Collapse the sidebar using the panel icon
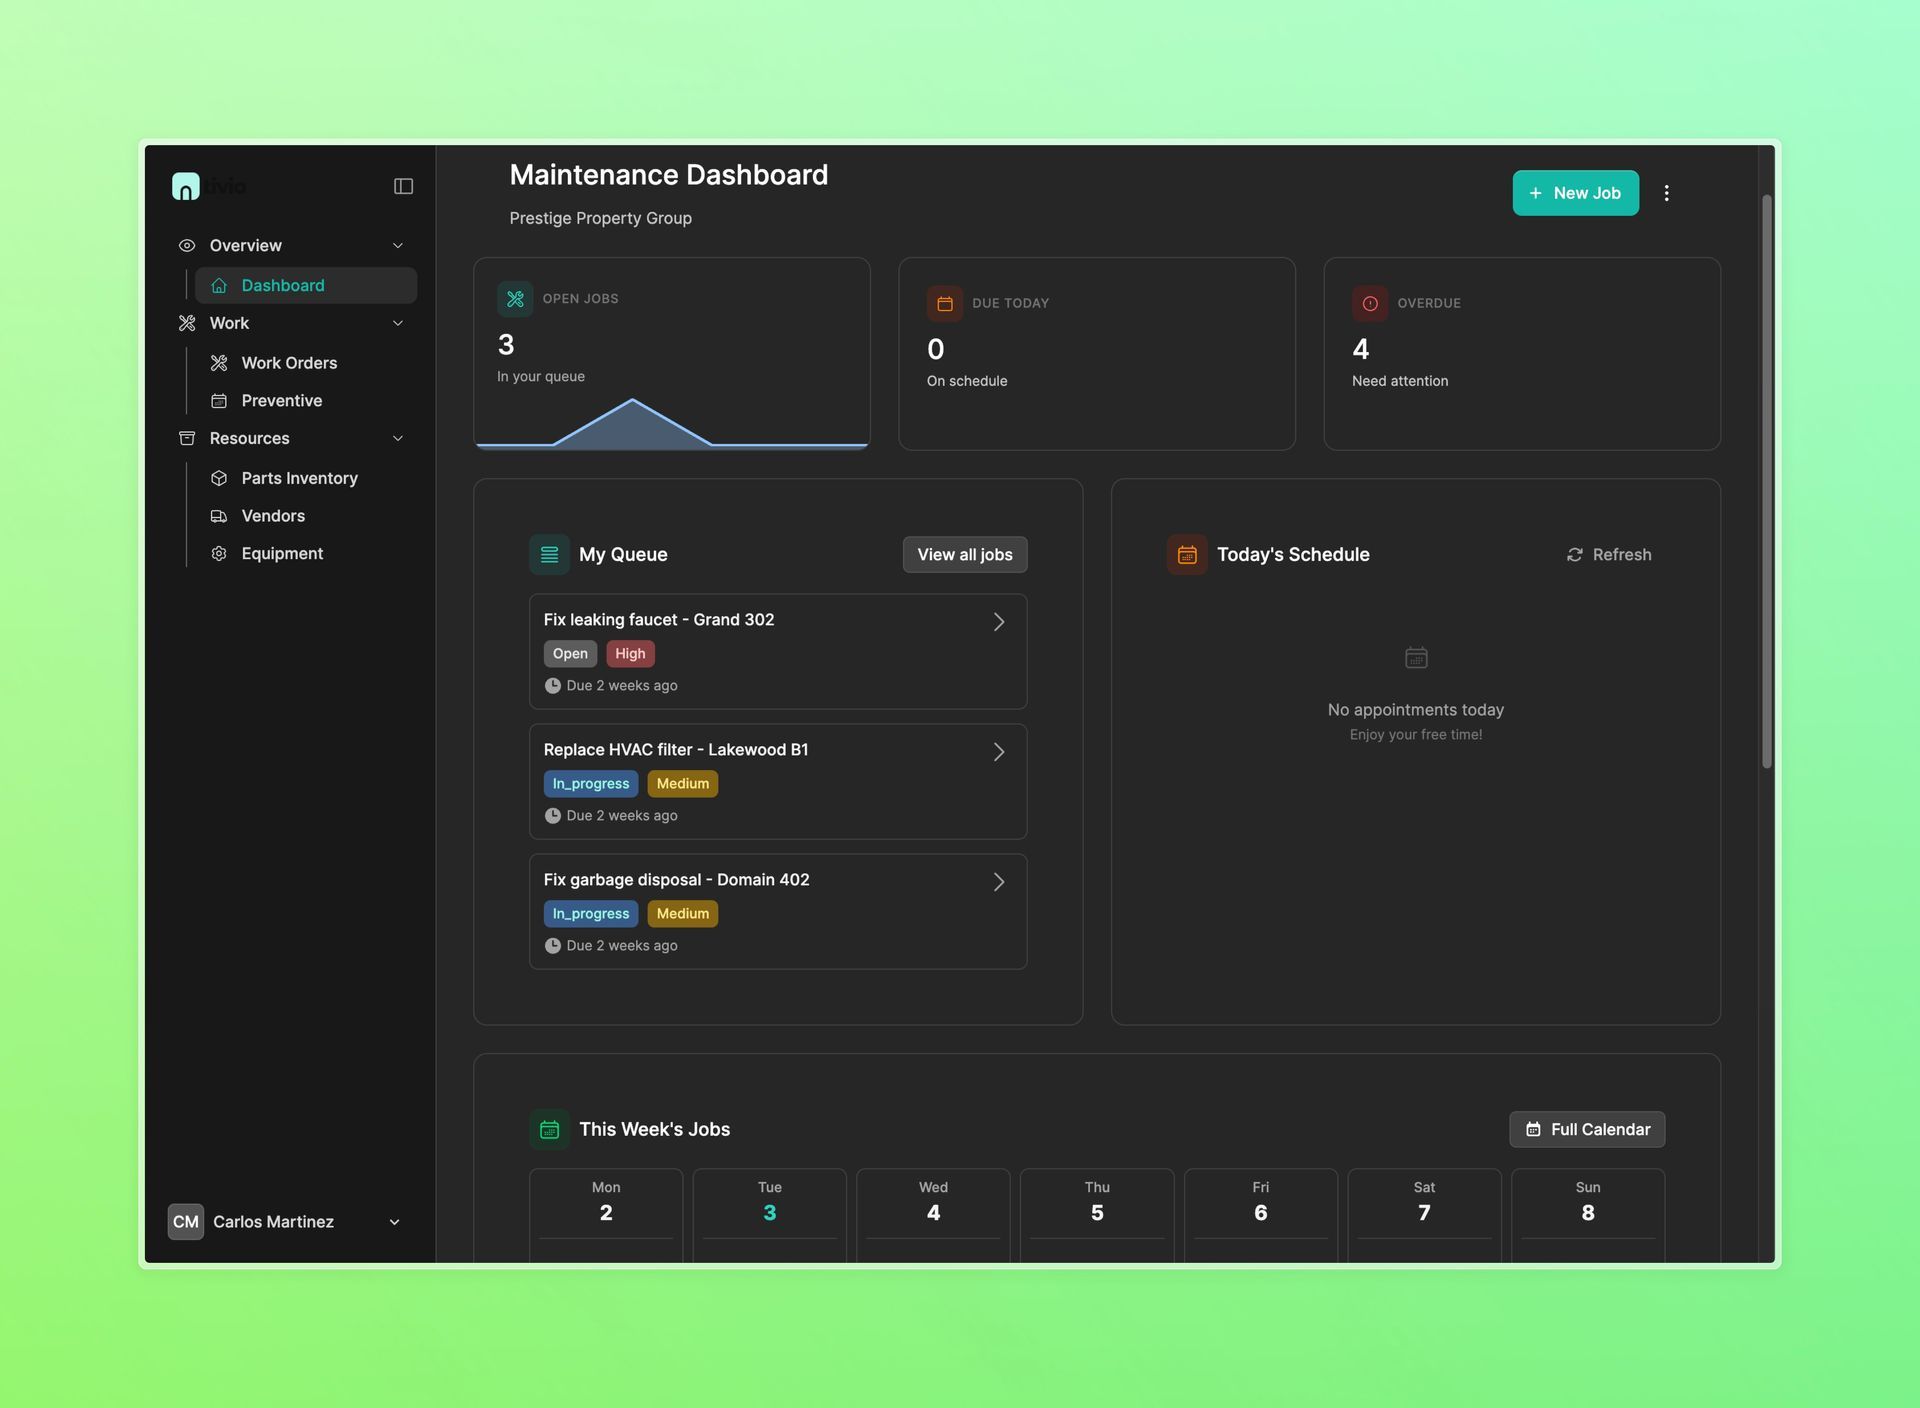This screenshot has width=1920, height=1408. tap(403, 185)
